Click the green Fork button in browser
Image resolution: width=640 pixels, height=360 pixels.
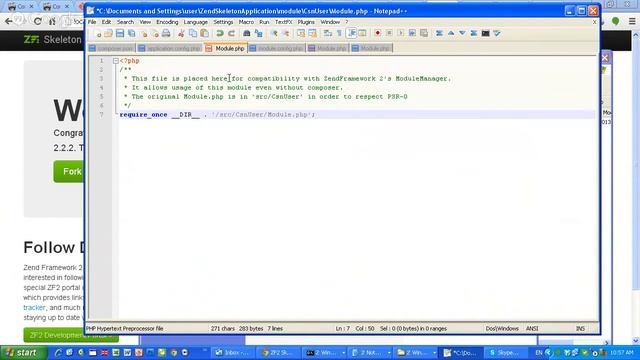[69, 171]
